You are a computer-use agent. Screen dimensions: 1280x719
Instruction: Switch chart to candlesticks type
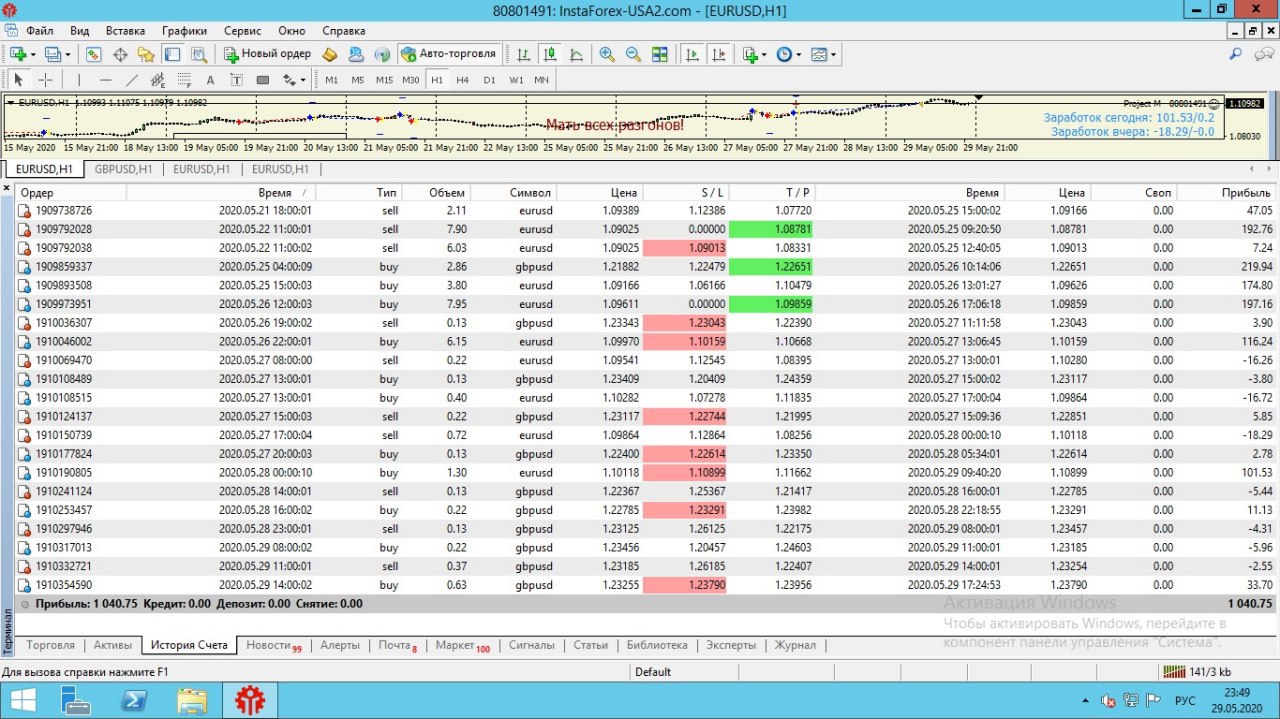(549, 54)
